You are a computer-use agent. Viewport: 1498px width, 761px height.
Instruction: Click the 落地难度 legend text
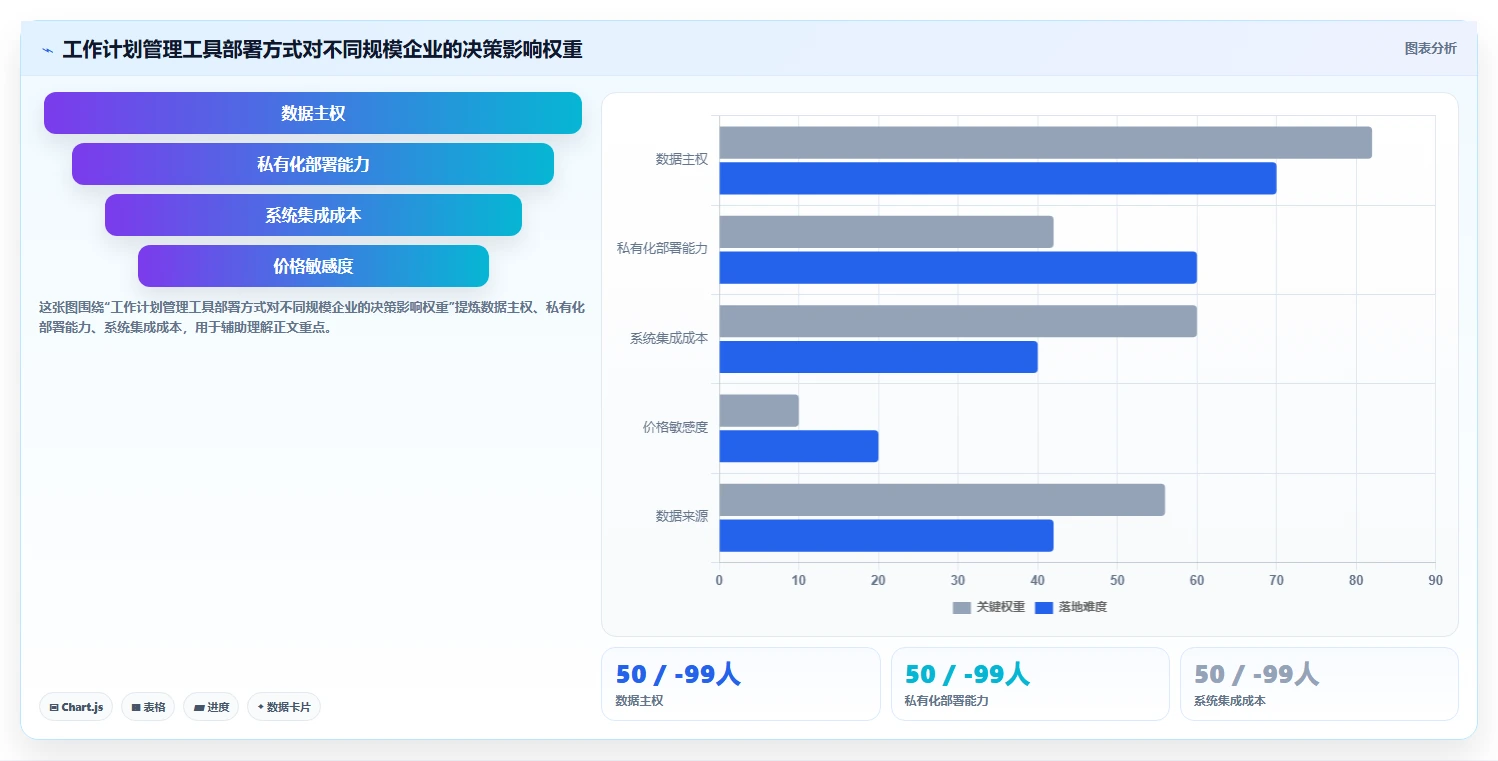tap(1083, 607)
